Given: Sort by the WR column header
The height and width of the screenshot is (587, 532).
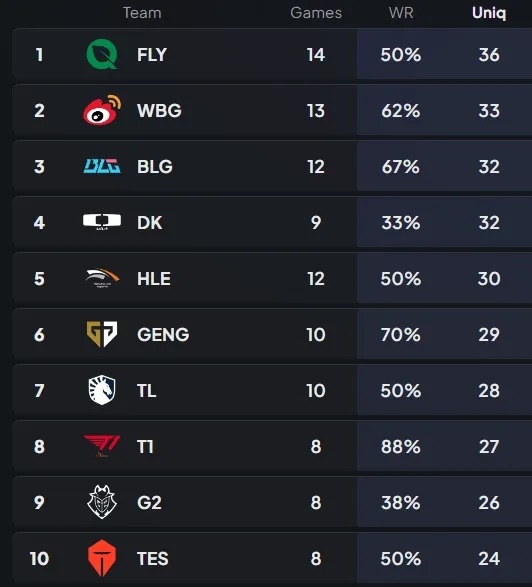Looking at the screenshot, I should tap(401, 13).
